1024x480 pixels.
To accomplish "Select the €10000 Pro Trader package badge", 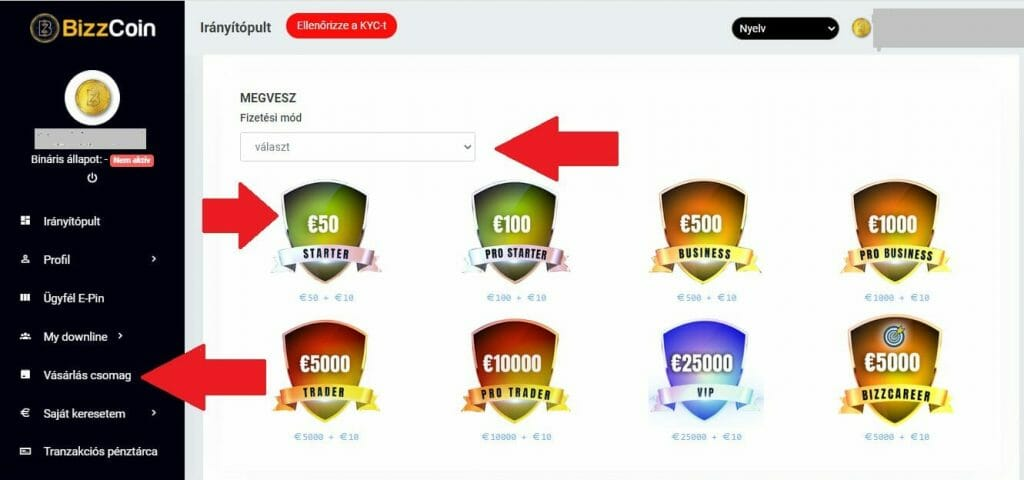I will [x=515, y=370].
